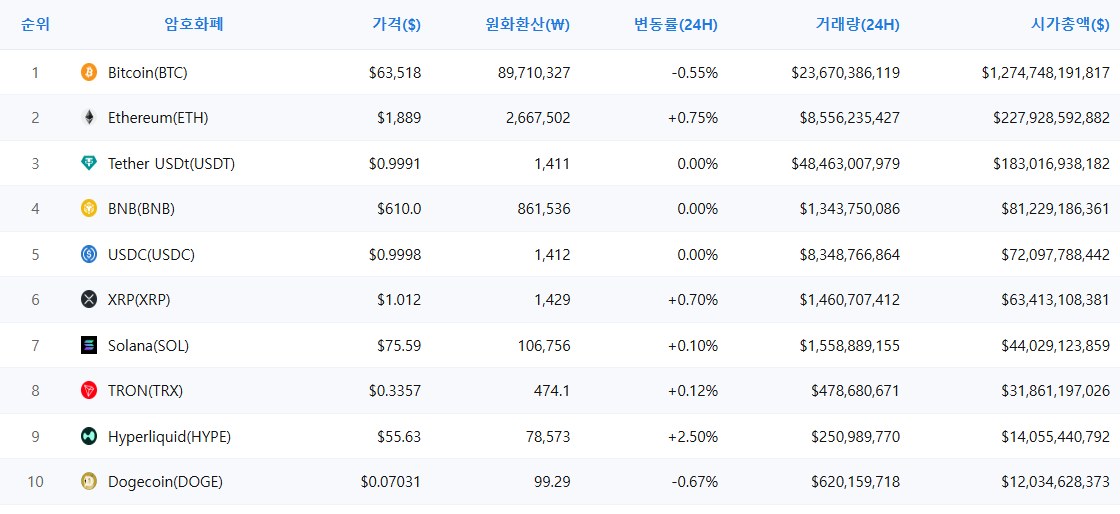This screenshot has height=514, width=1120.
Task: Click USDC volume $8,348,766,864
Action: pos(850,255)
